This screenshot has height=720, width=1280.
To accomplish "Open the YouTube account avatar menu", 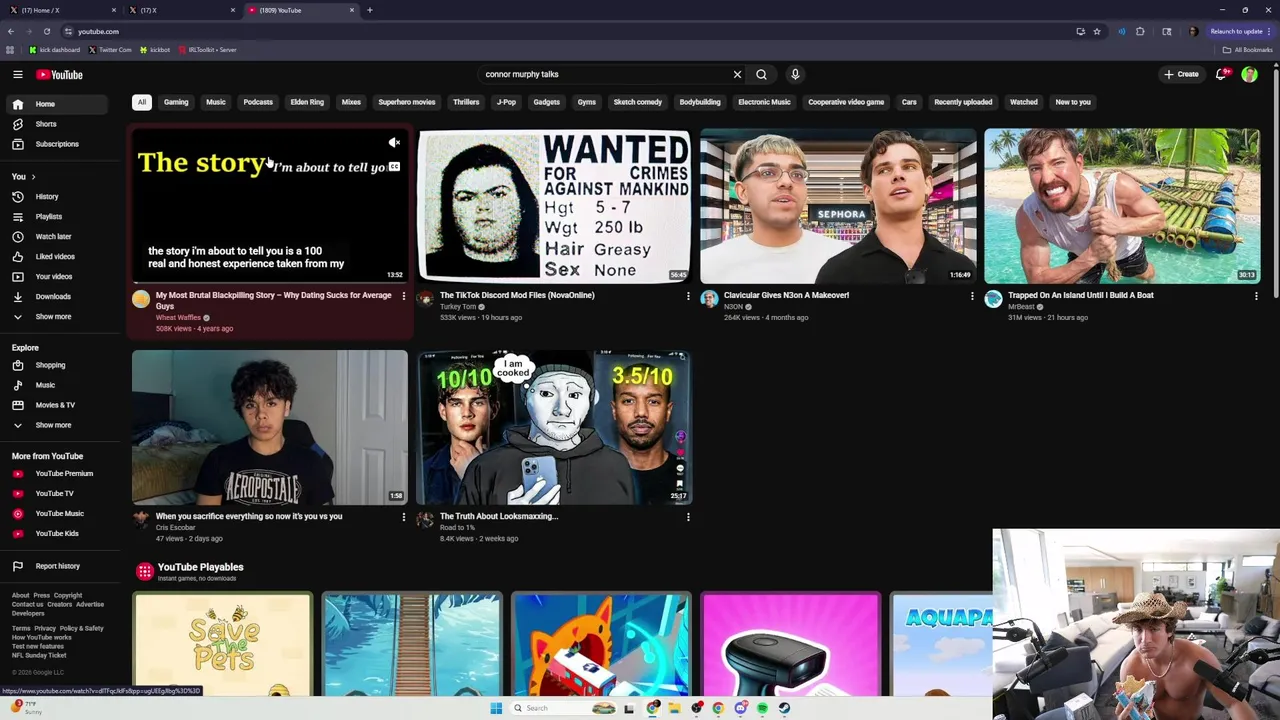I will pyautogui.click(x=1249, y=74).
